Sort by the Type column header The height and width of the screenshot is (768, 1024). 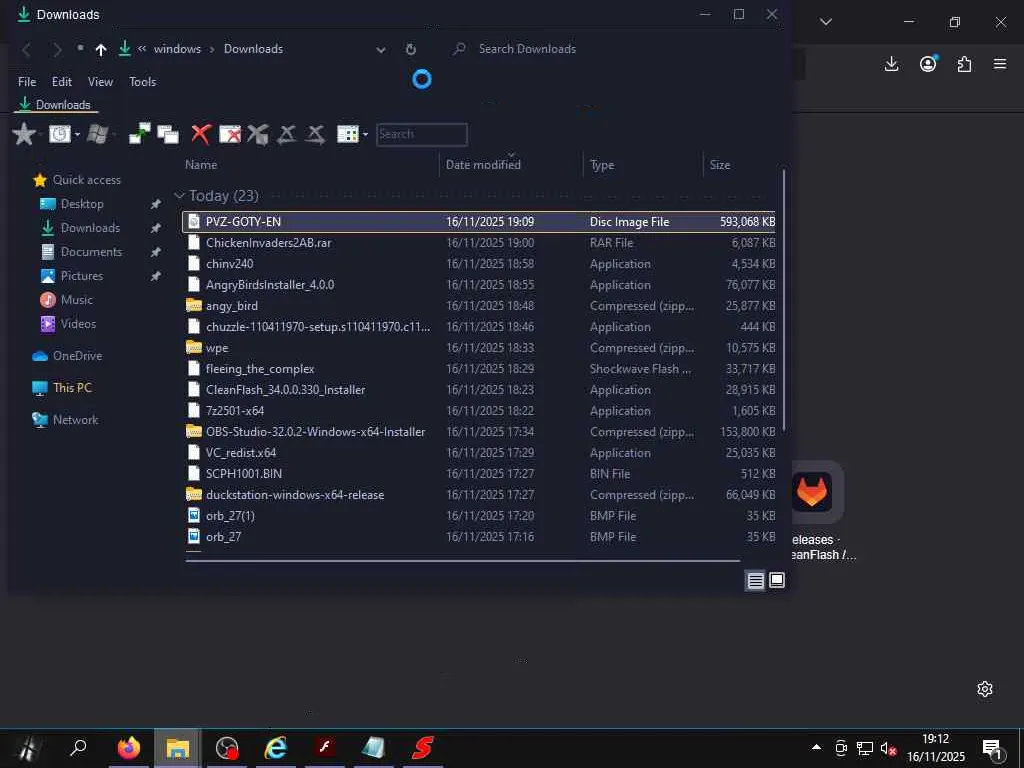pos(601,165)
